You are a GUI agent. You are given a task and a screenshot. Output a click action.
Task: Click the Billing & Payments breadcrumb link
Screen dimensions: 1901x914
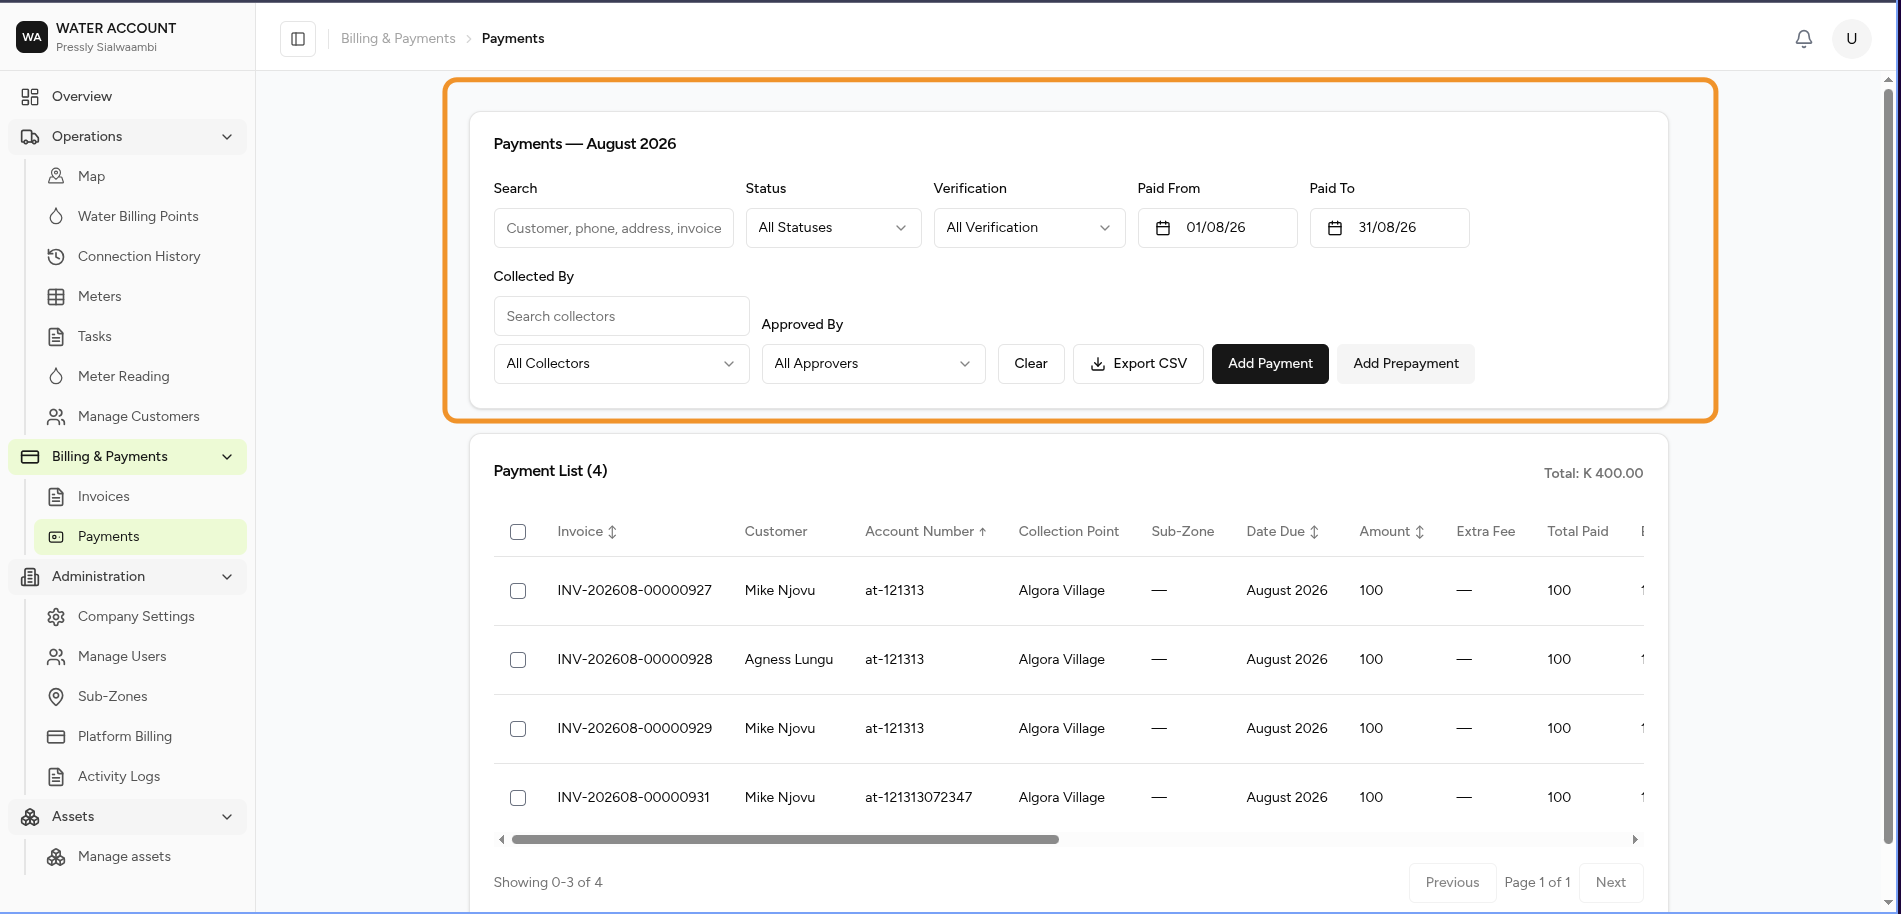coord(398,39)
